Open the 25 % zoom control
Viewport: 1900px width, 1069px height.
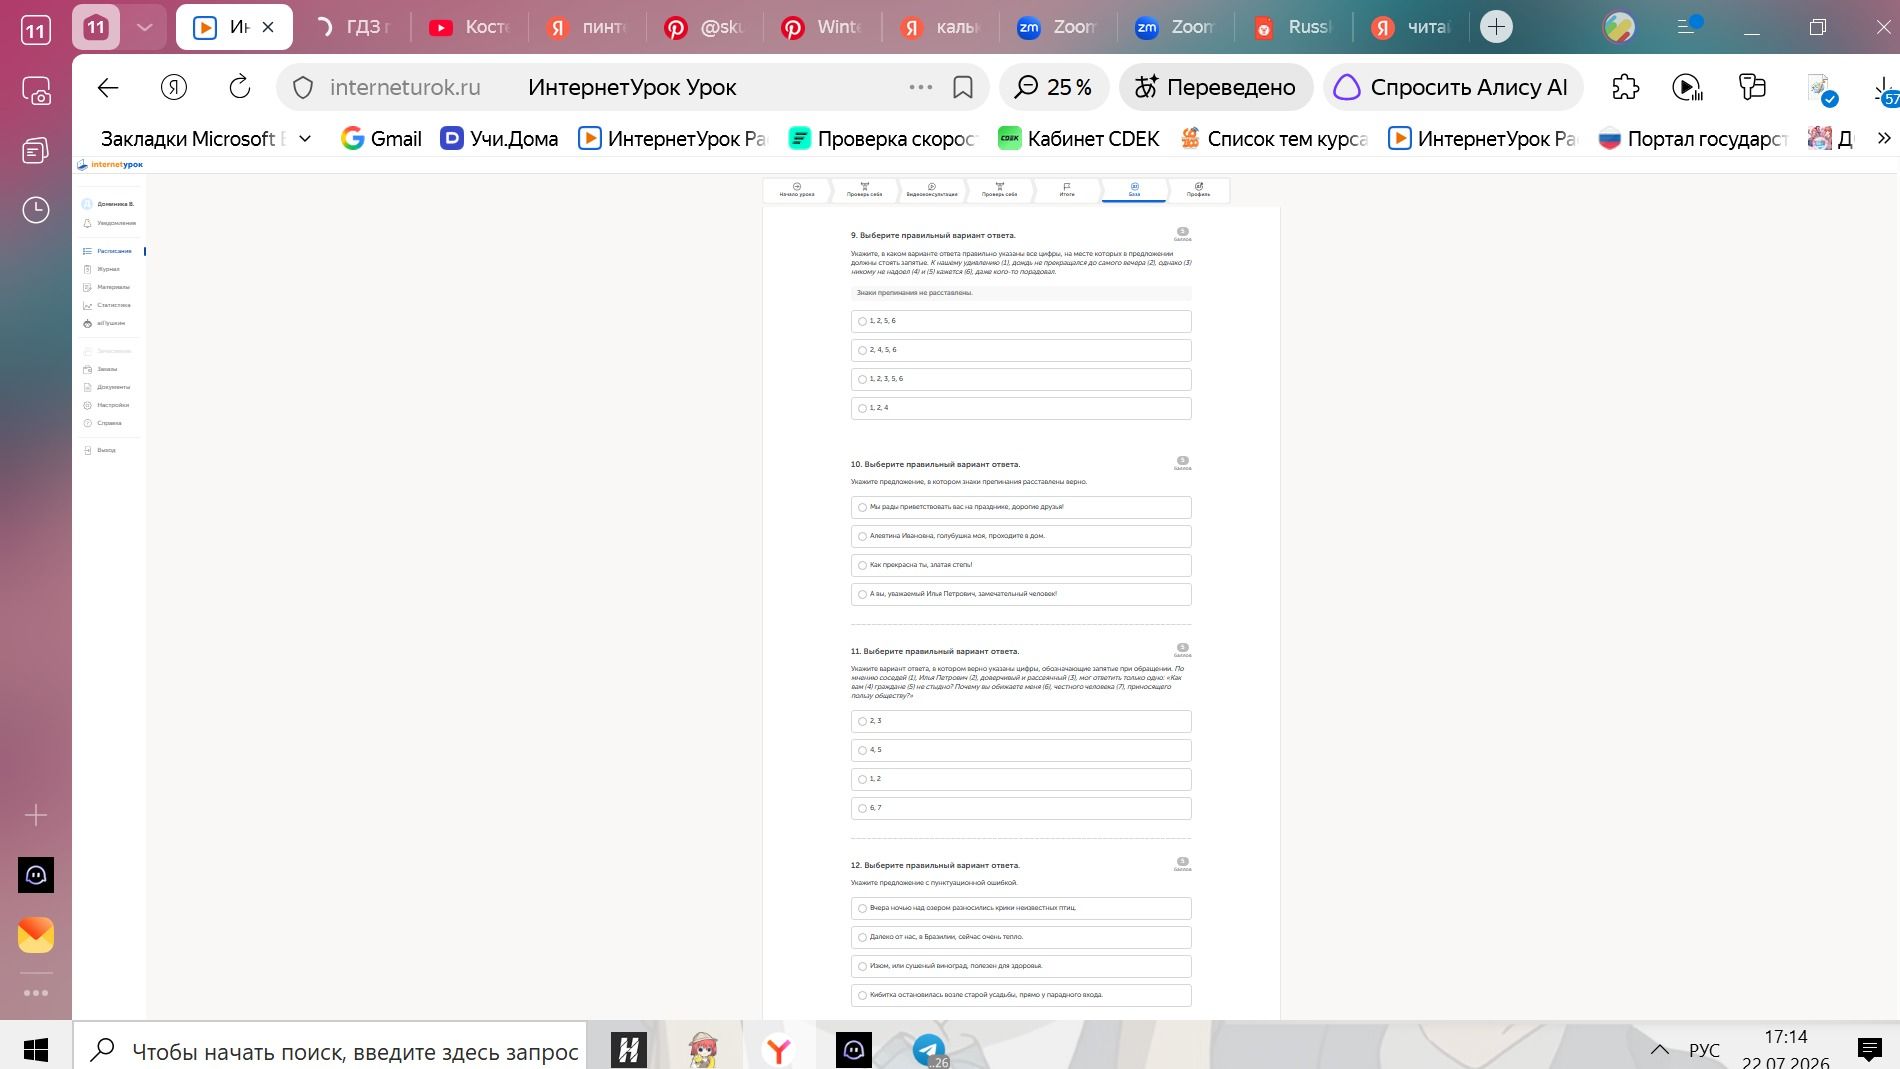coord(1054,88)
